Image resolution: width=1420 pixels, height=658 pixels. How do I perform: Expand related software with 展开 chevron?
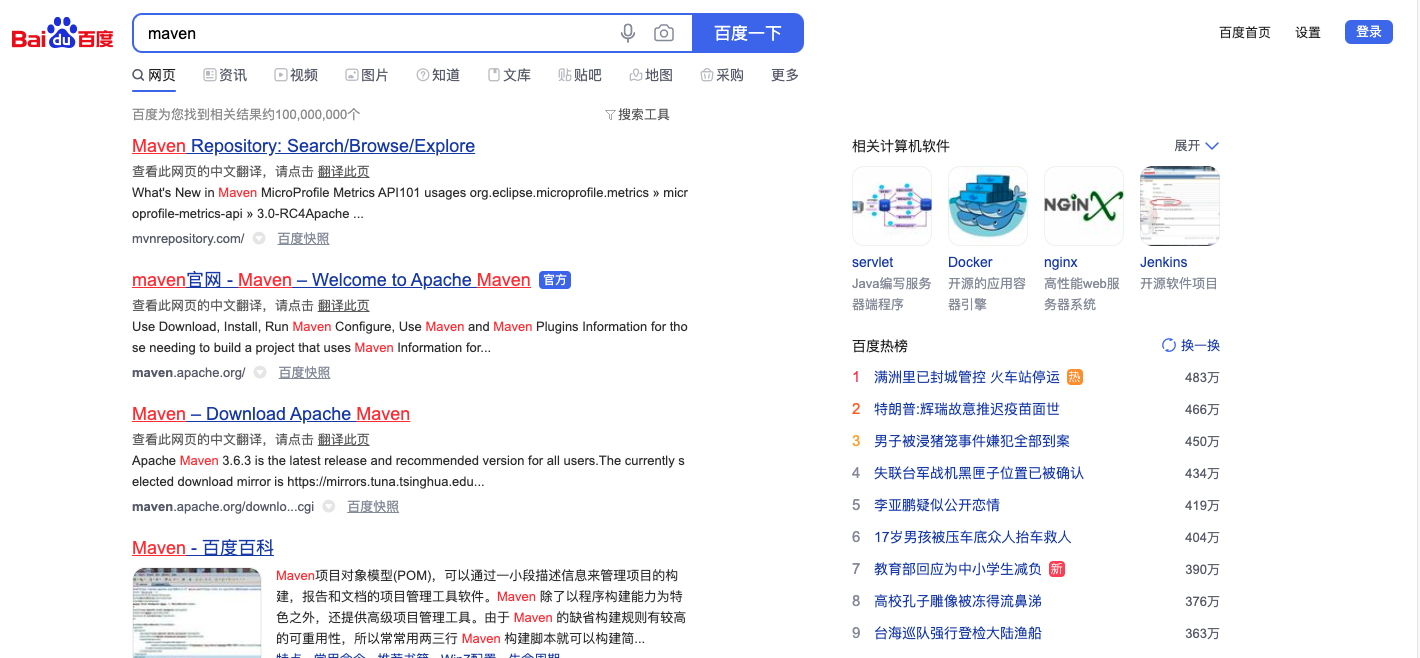(1197, 146)
